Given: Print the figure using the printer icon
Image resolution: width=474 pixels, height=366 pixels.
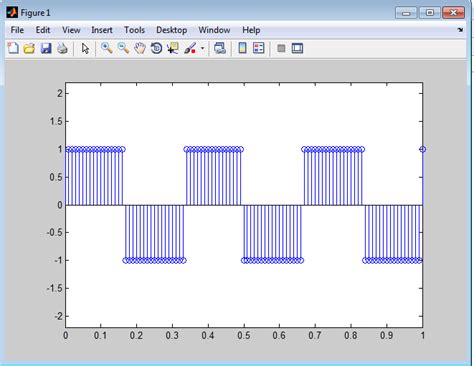Looking at the screenshot, I should [x=62, y=48].
